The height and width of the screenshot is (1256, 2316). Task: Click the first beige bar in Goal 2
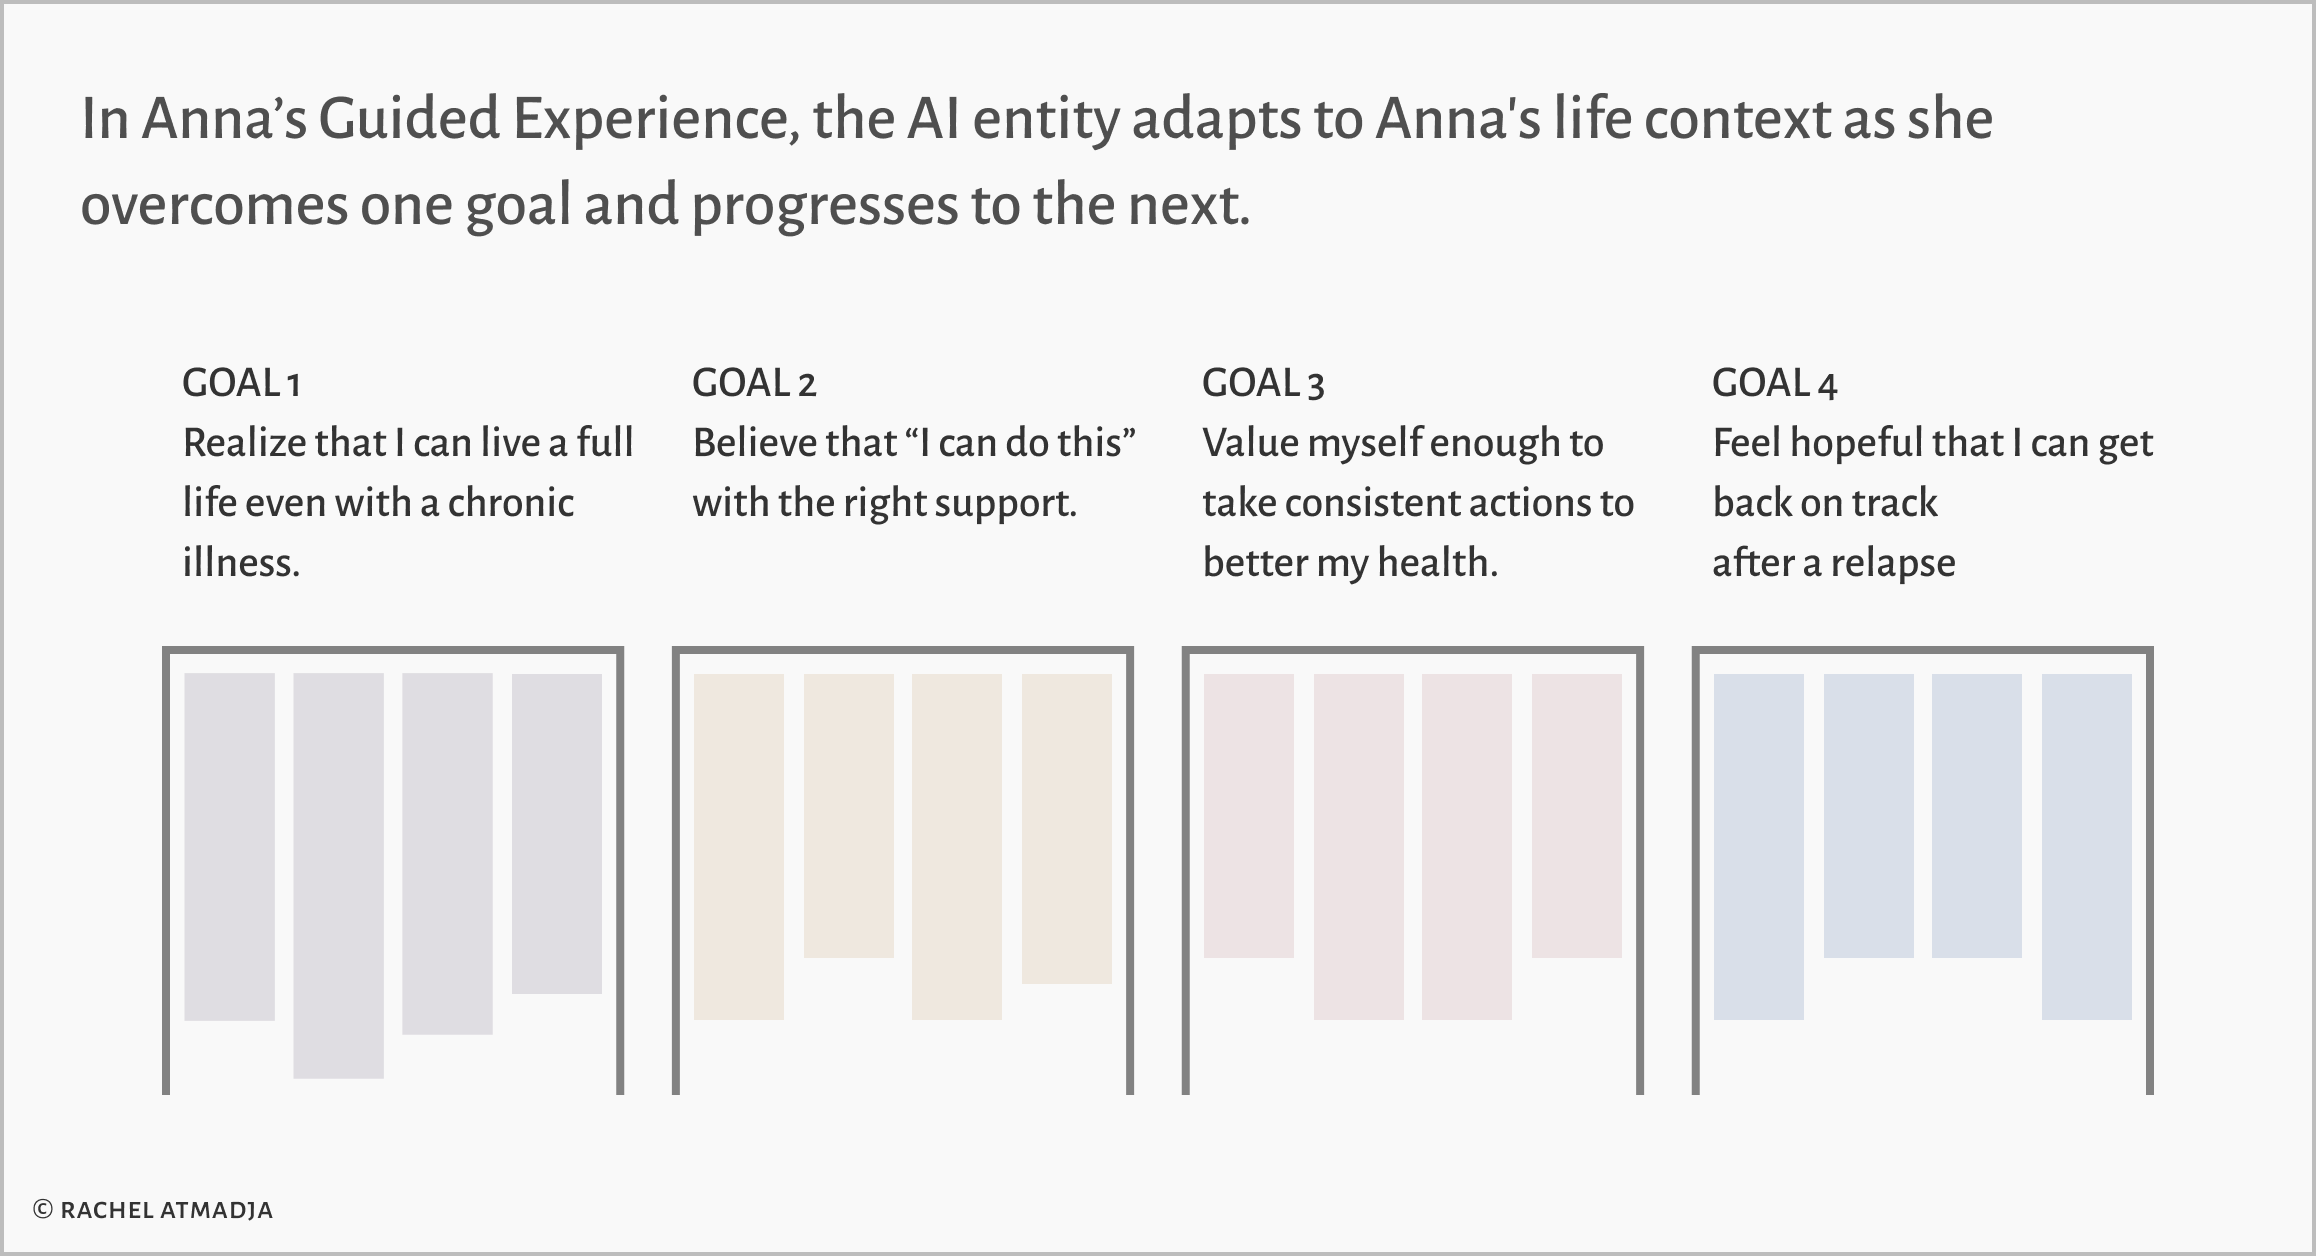(x=739, y=847)
